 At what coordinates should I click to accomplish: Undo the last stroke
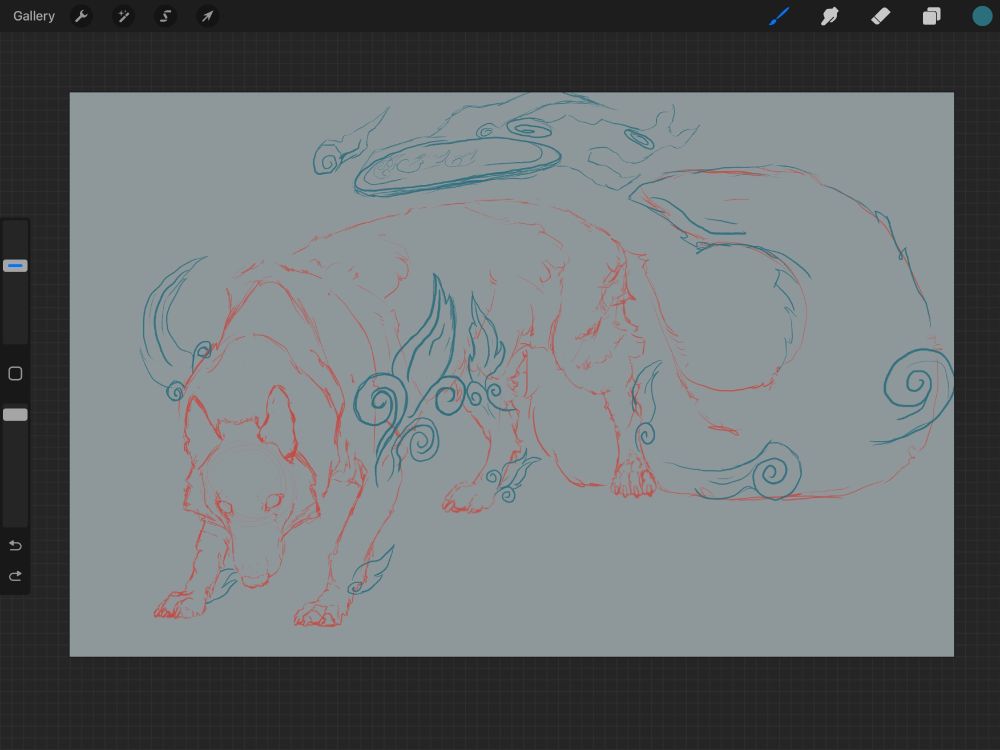[x=15, y=545]
